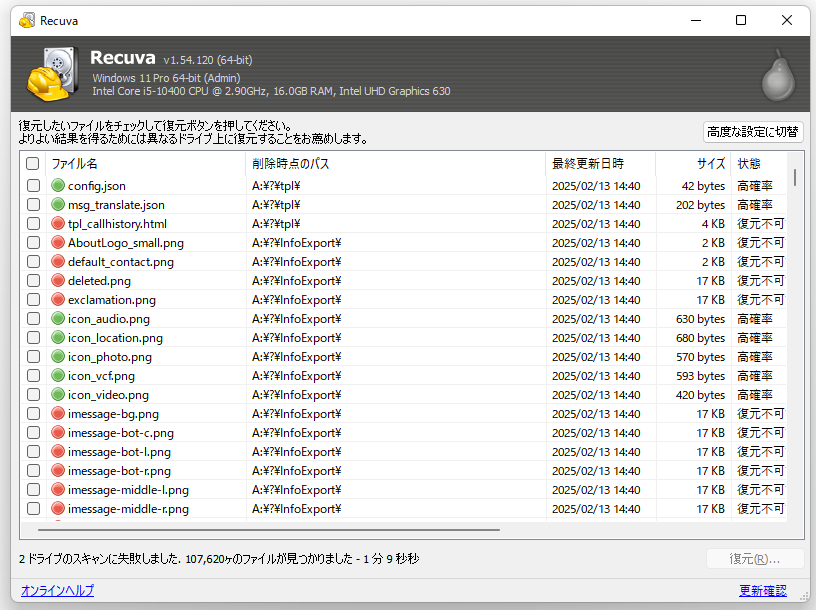Open the オンラインヘルプ link
The width and height of the screenshot is (816, 610).
[57, 591]
